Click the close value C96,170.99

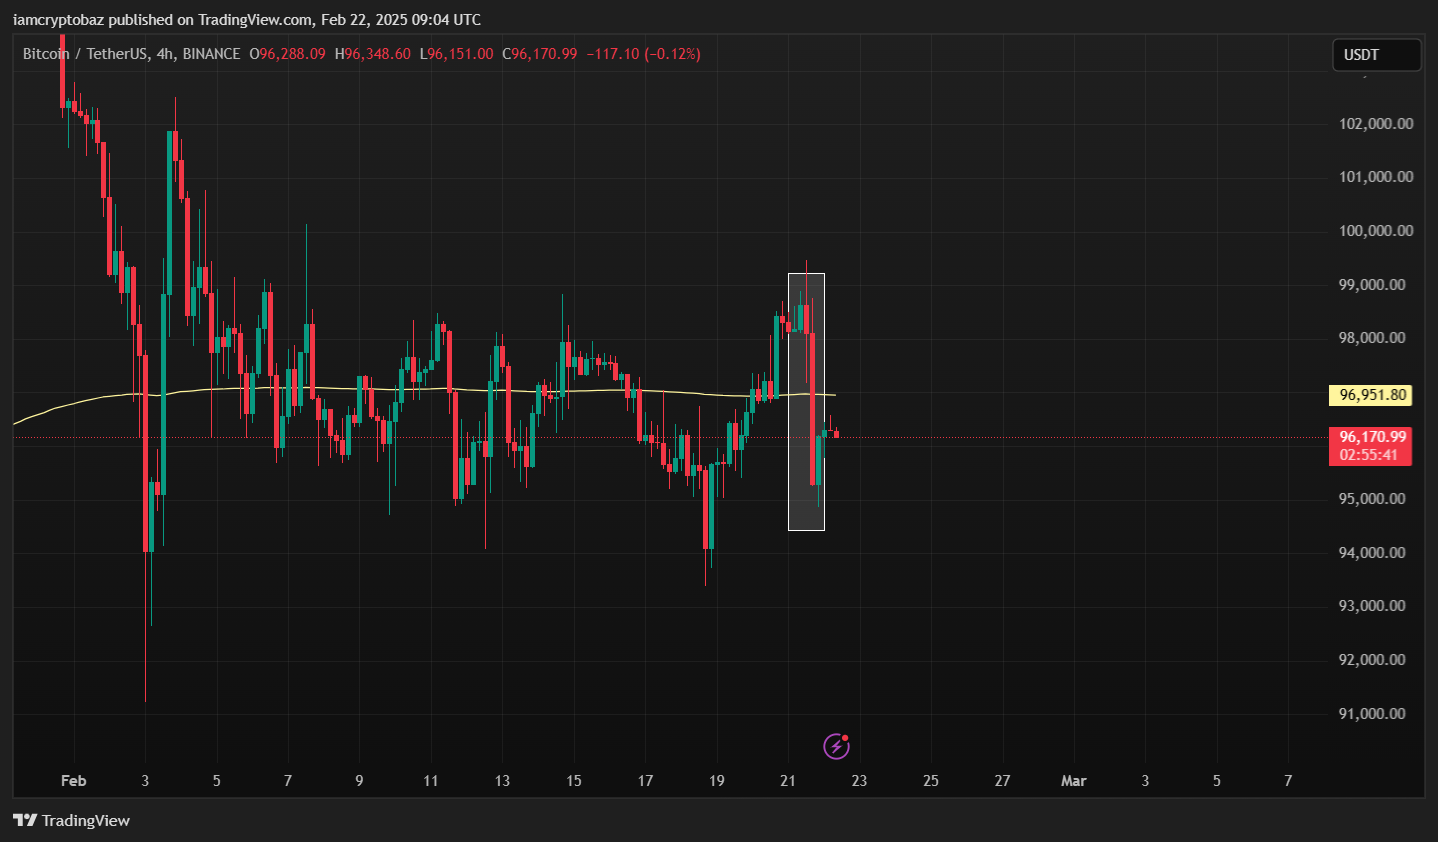click(539, 54)
